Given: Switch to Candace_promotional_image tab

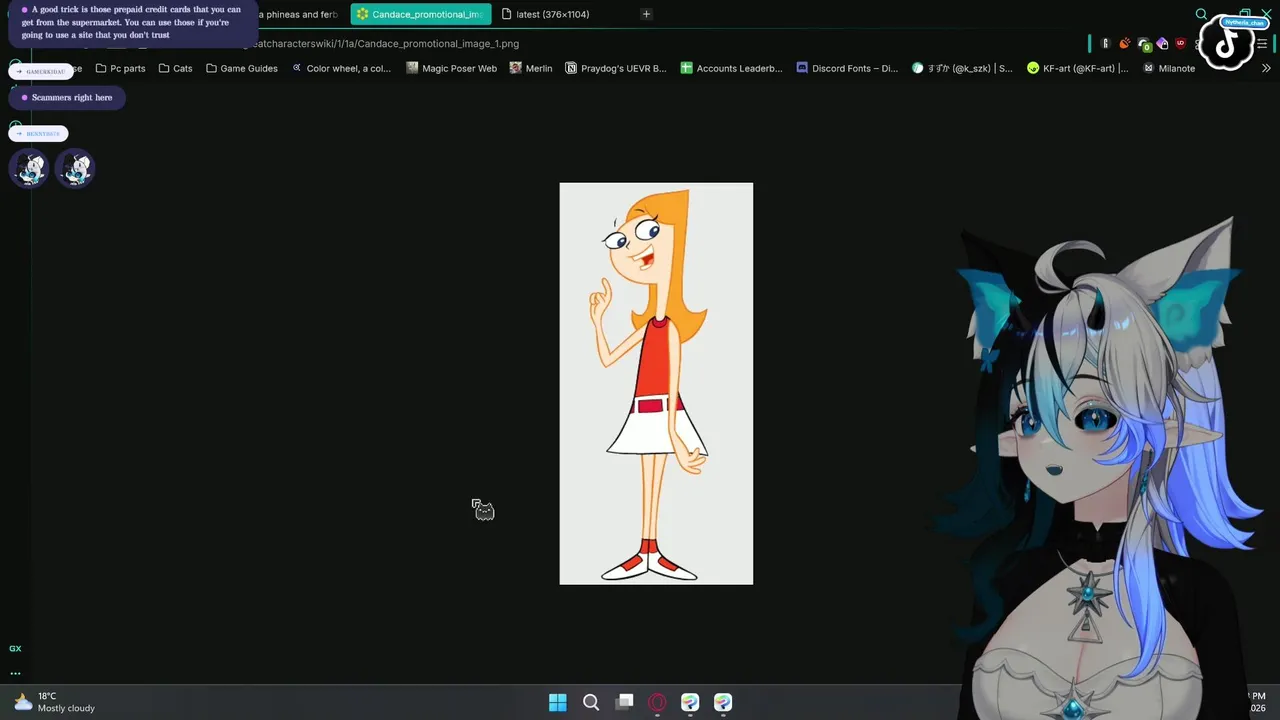Looking at the screenshot, I should pos(420,14).
